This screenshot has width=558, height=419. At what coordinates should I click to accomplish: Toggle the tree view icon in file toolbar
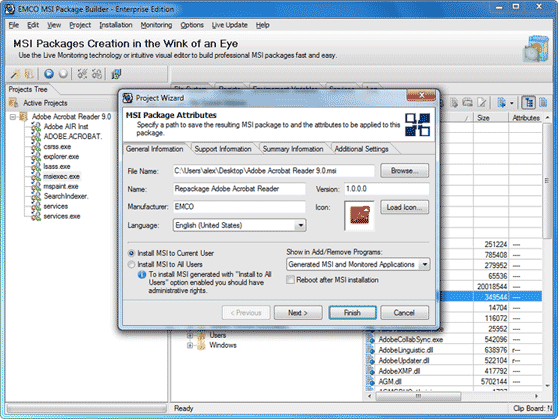[529, 103]
